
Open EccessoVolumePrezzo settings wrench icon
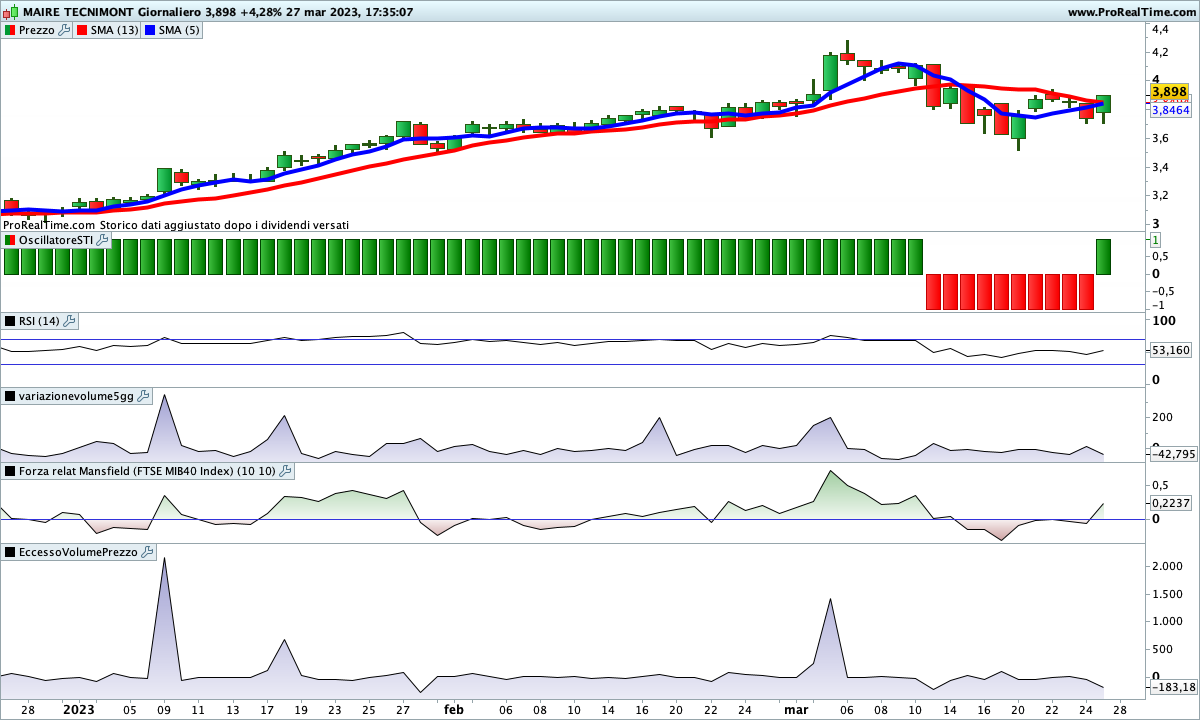(148, 552)
